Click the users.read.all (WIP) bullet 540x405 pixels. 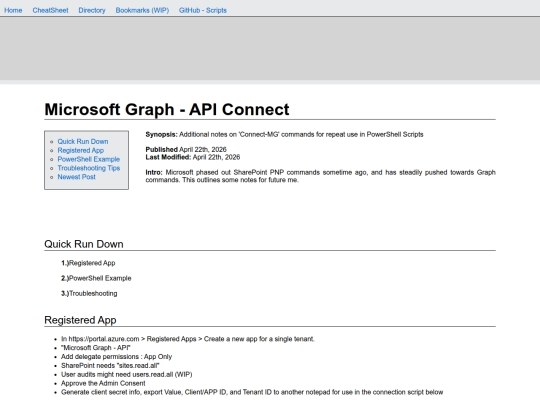(126, 375)
